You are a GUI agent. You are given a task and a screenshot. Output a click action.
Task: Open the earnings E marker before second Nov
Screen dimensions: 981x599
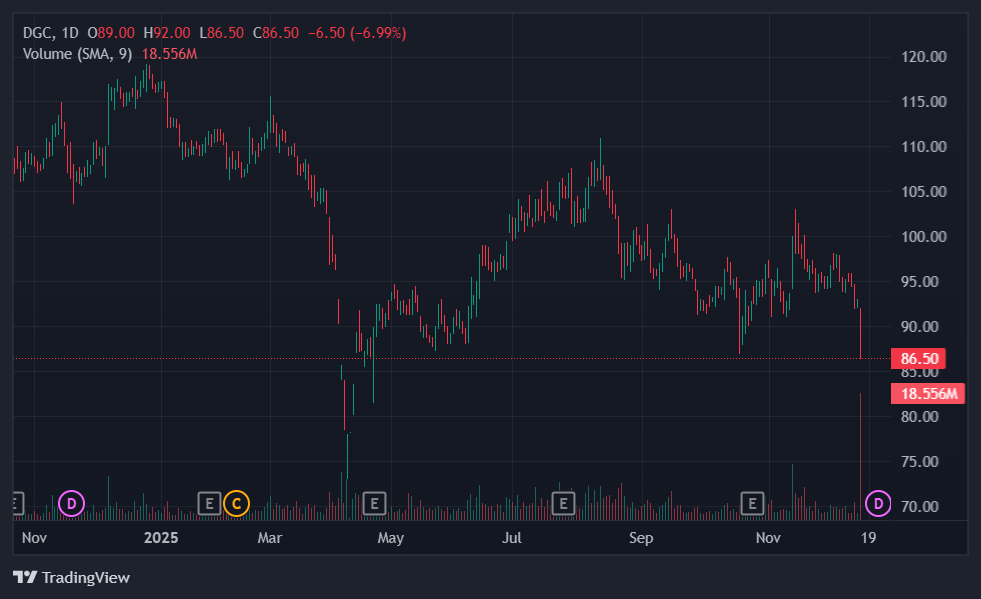(752, 502)
